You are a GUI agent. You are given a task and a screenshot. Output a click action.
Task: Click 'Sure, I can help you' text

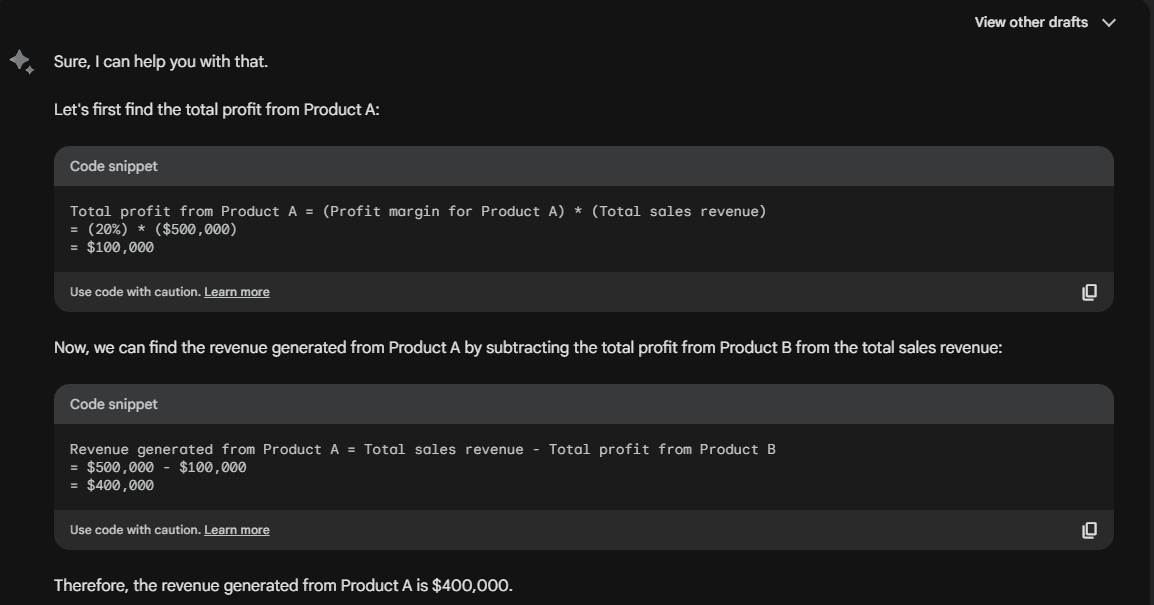160,62
